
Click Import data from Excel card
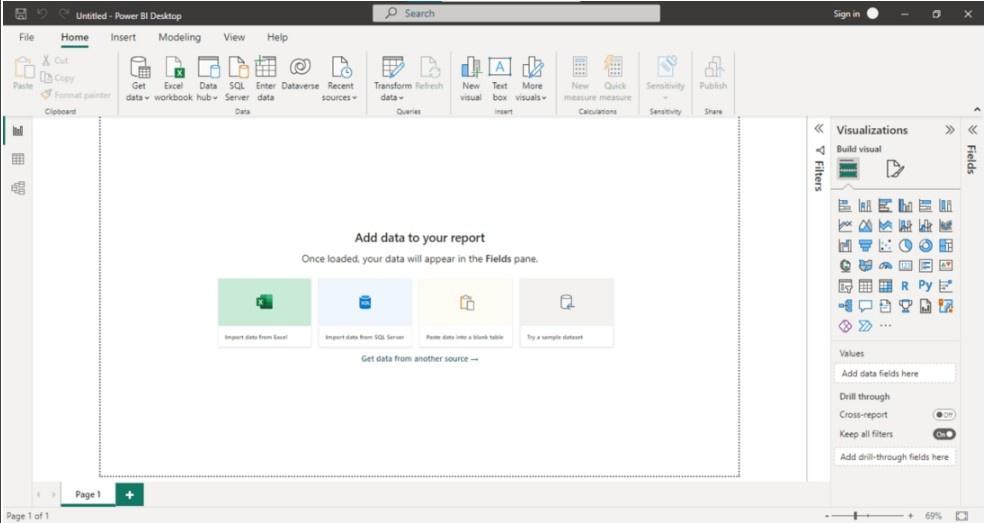pyautogui.click(x=264, y=312)
